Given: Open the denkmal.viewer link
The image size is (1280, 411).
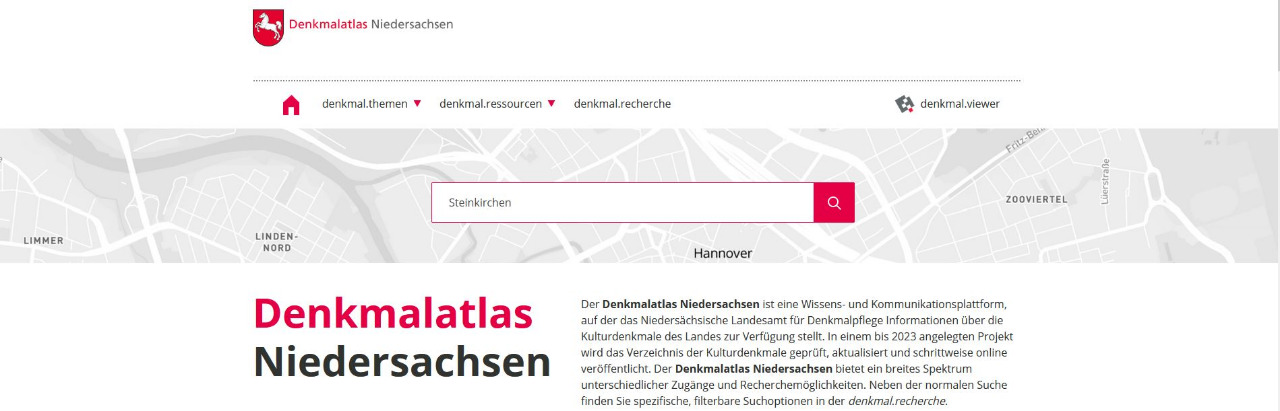Looking at the screenshot, I should coord(960,104).
